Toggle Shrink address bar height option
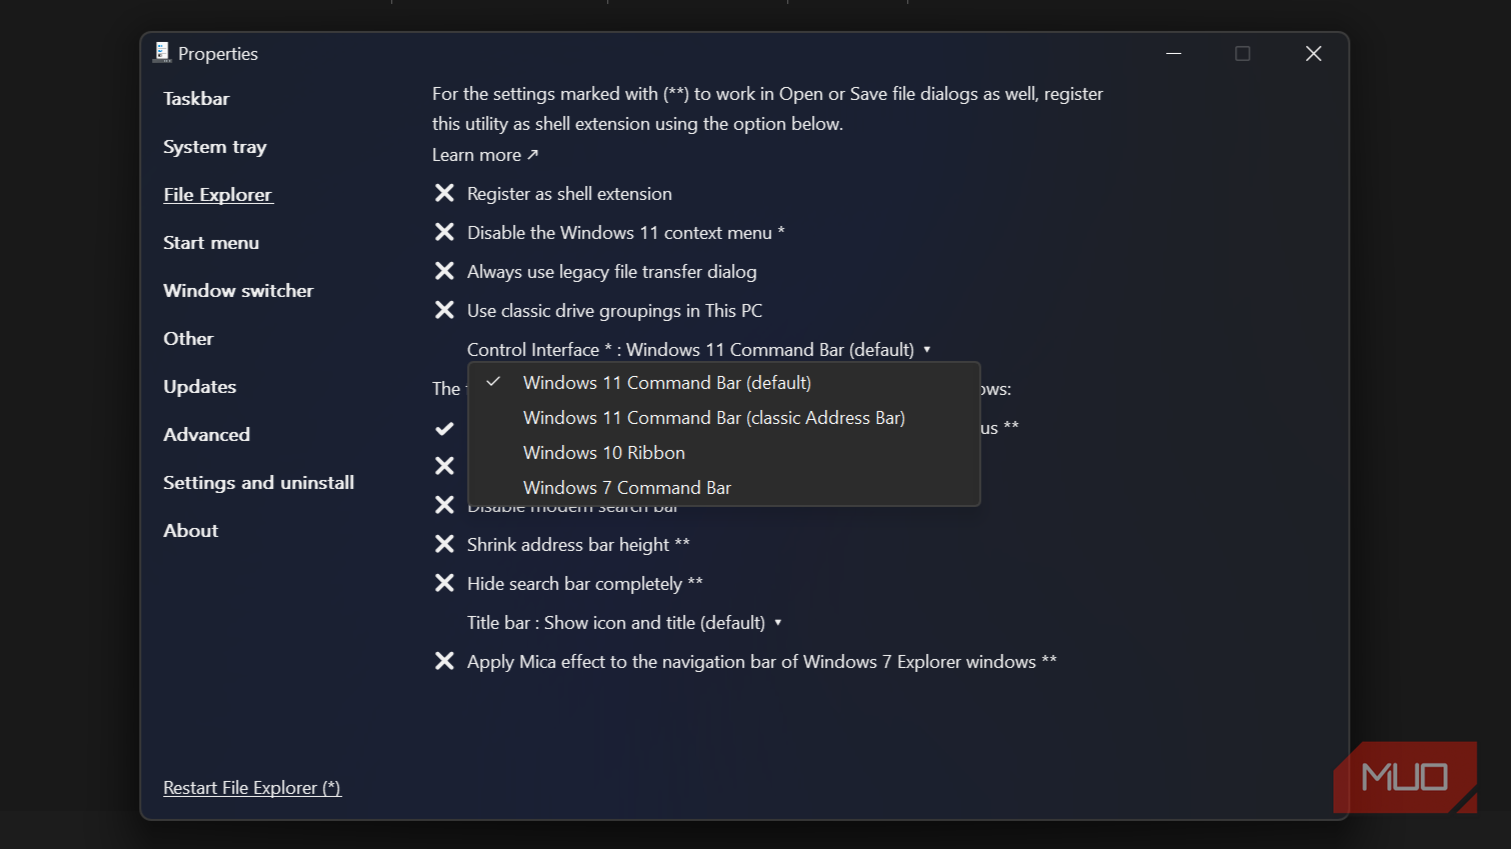The image size is (1511, 849). coord(445,544)
